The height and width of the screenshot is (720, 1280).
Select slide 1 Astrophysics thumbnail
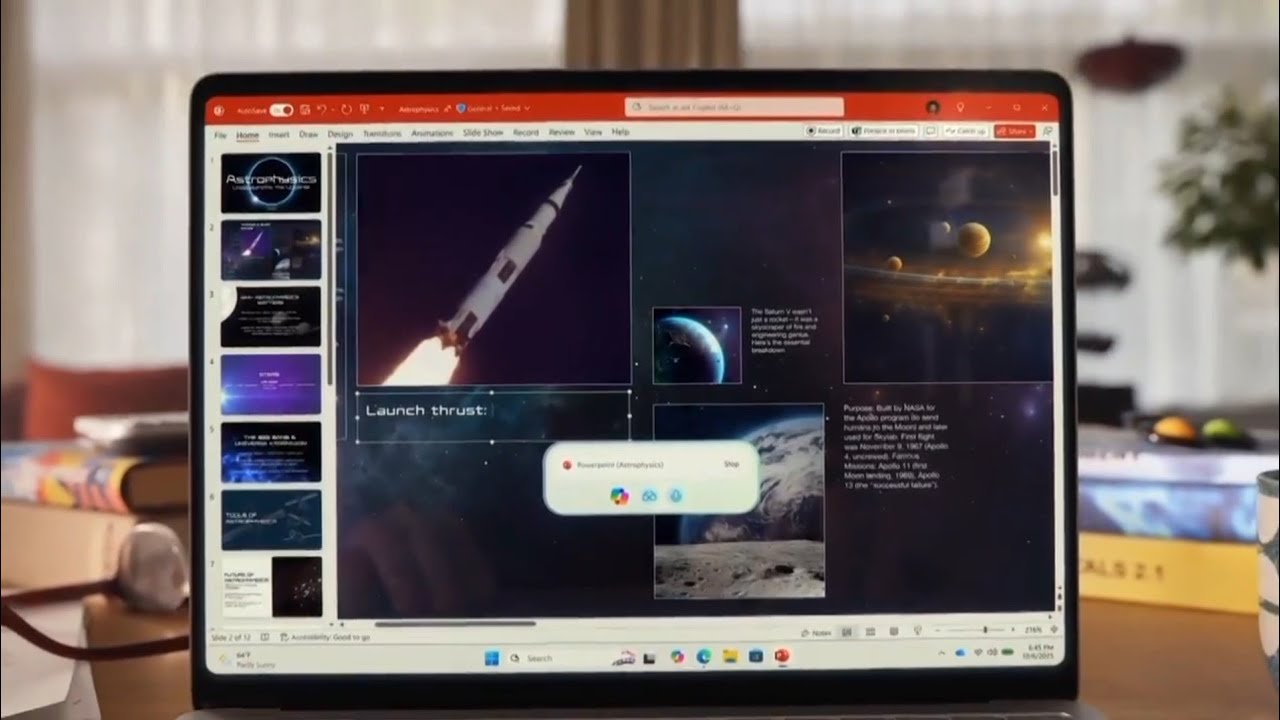271,182
